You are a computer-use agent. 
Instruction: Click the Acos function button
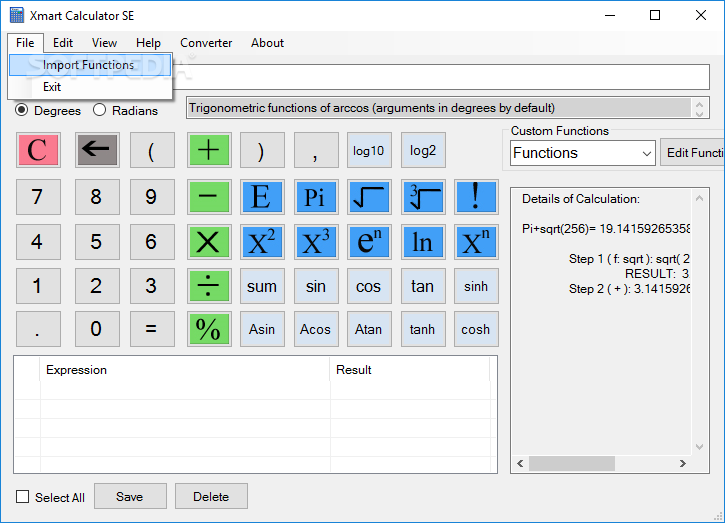tap(316, 329)
